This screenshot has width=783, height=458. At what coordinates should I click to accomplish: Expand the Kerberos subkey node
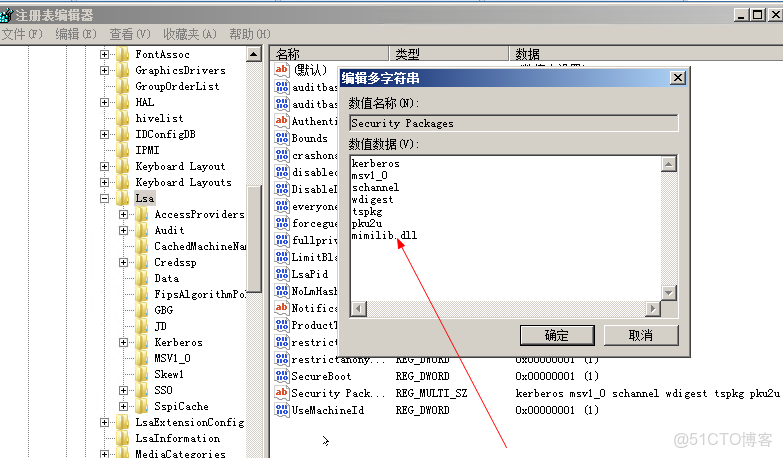click(123, 342)
